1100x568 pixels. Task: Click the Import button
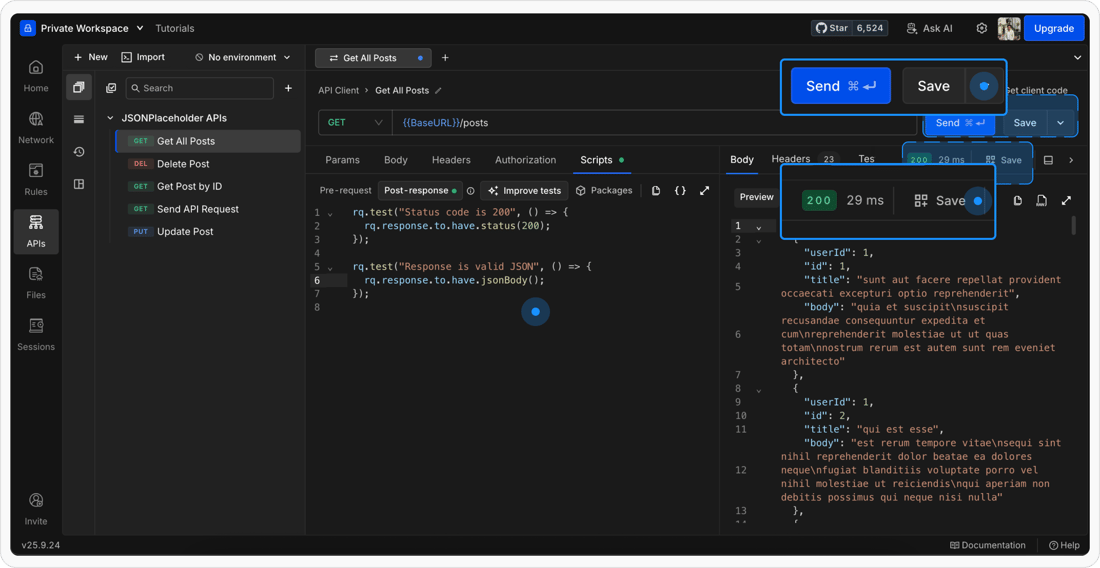point(143,57)
